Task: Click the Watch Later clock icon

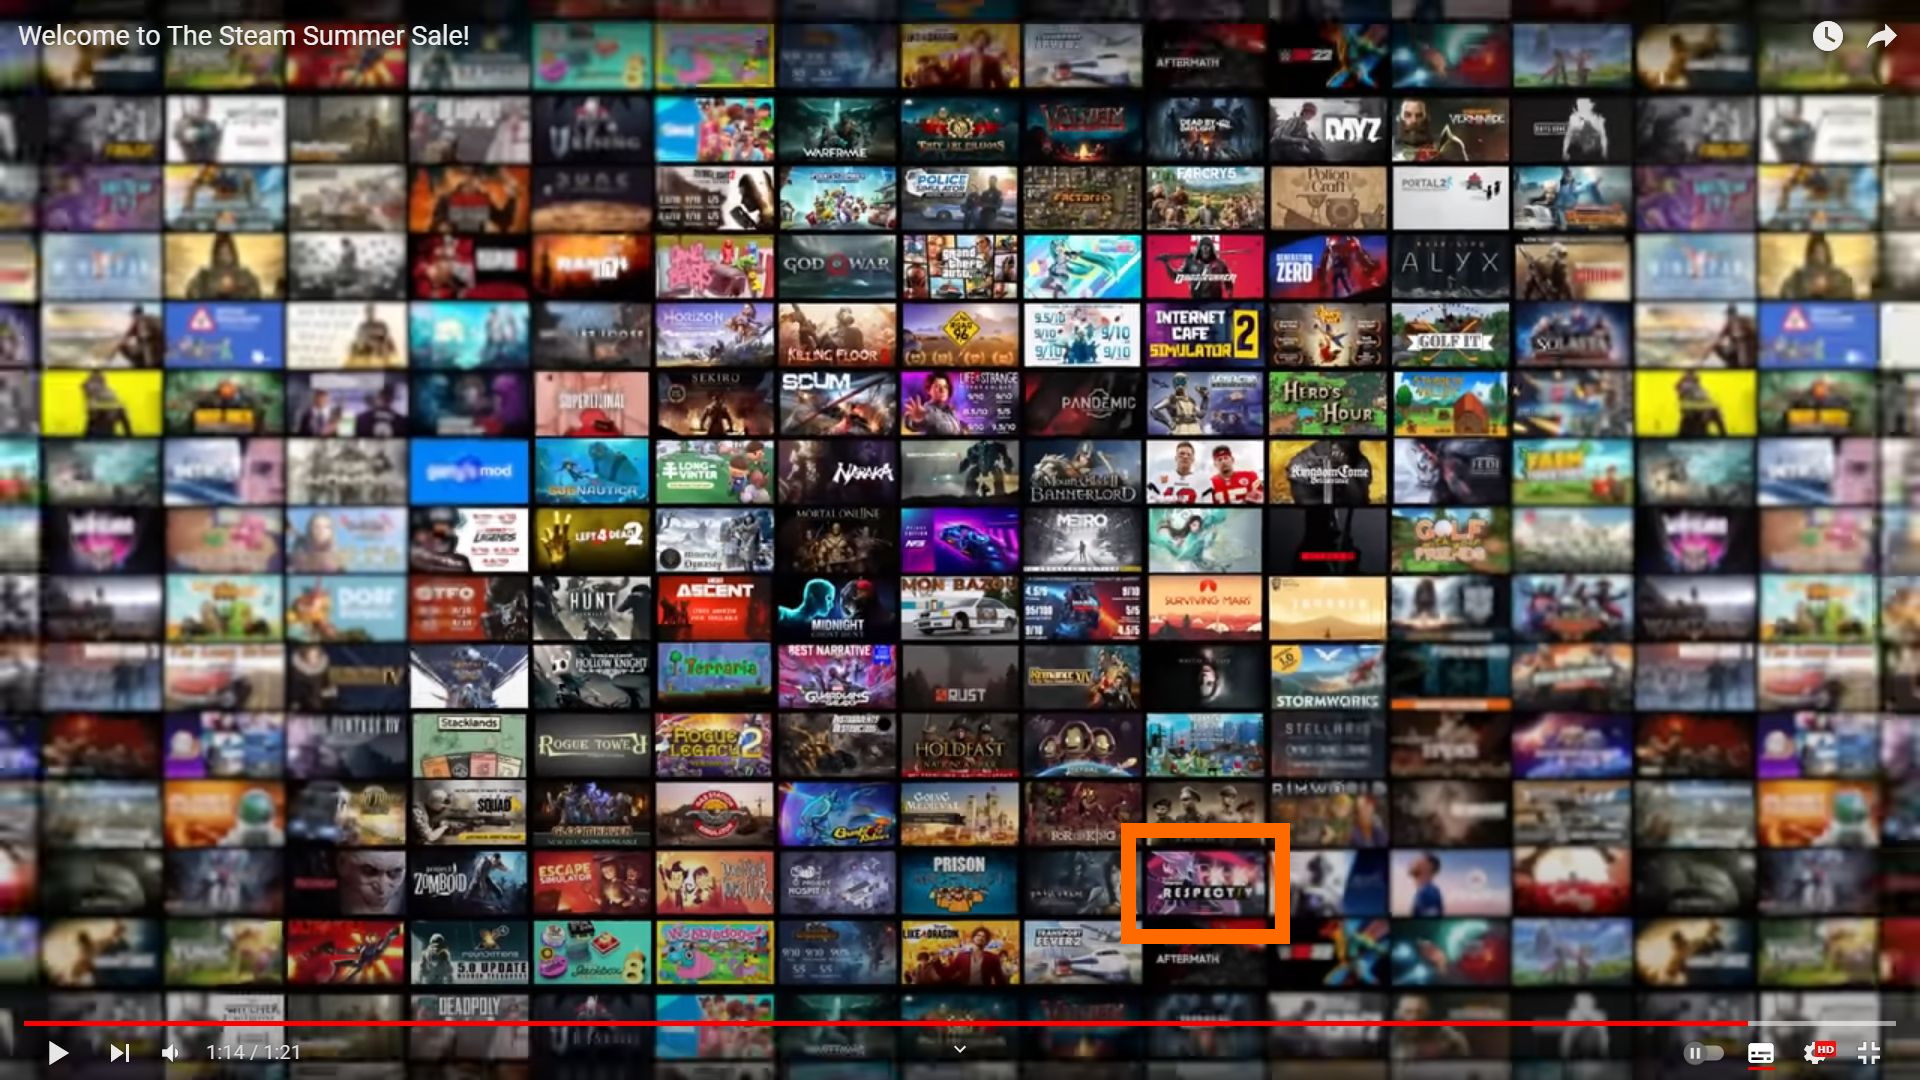Action: [1827, 37]
